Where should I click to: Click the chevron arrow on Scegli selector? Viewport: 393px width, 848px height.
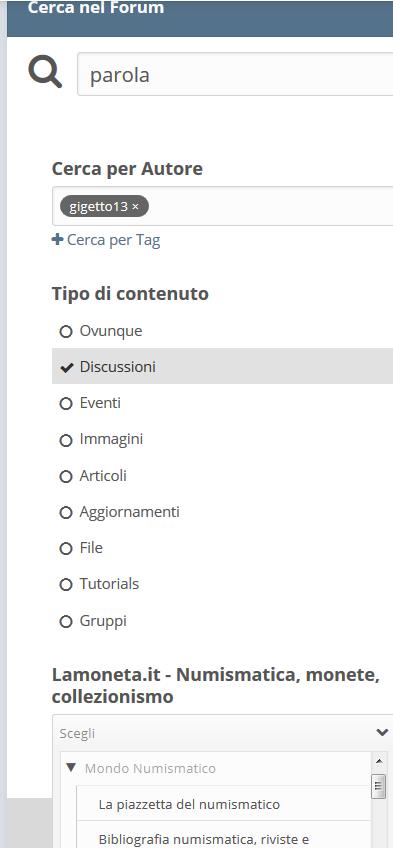382,733
